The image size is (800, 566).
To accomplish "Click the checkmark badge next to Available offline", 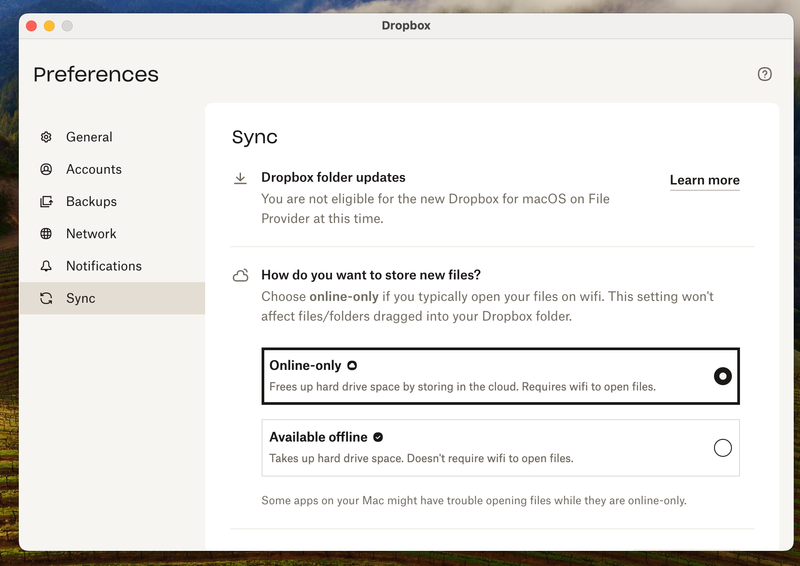I will coord(378,437).
